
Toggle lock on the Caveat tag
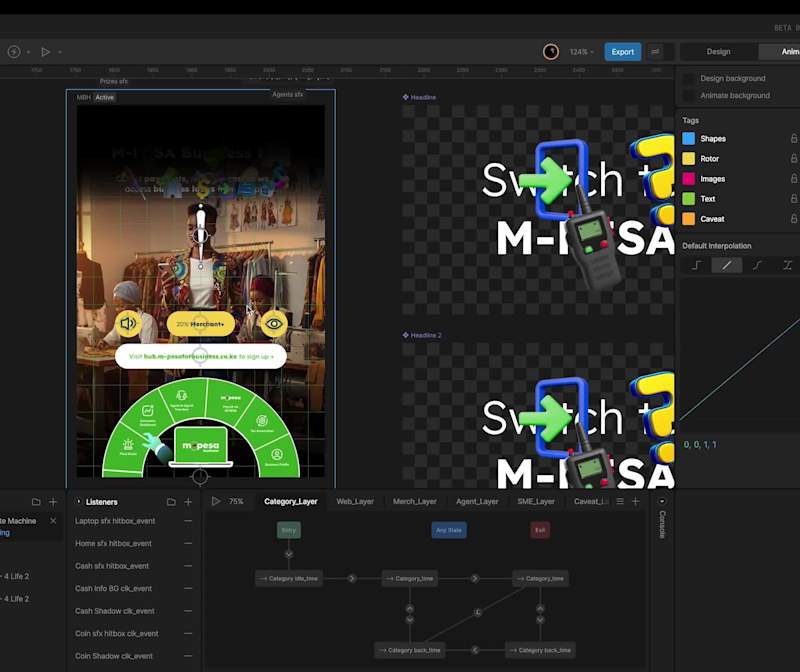click(794, 219)
